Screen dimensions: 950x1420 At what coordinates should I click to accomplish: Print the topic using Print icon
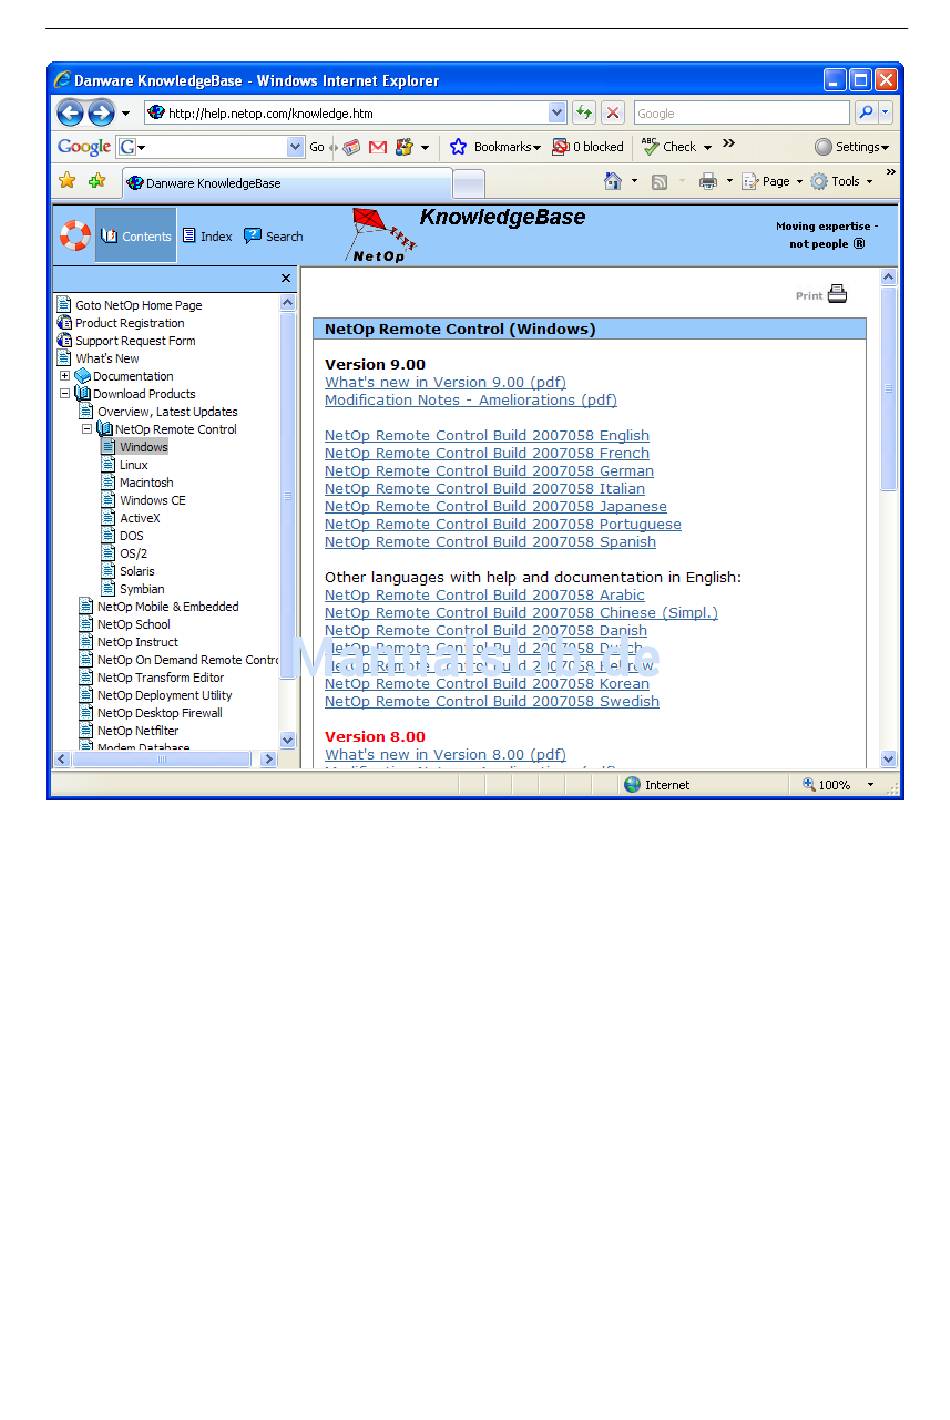(837, 294)
